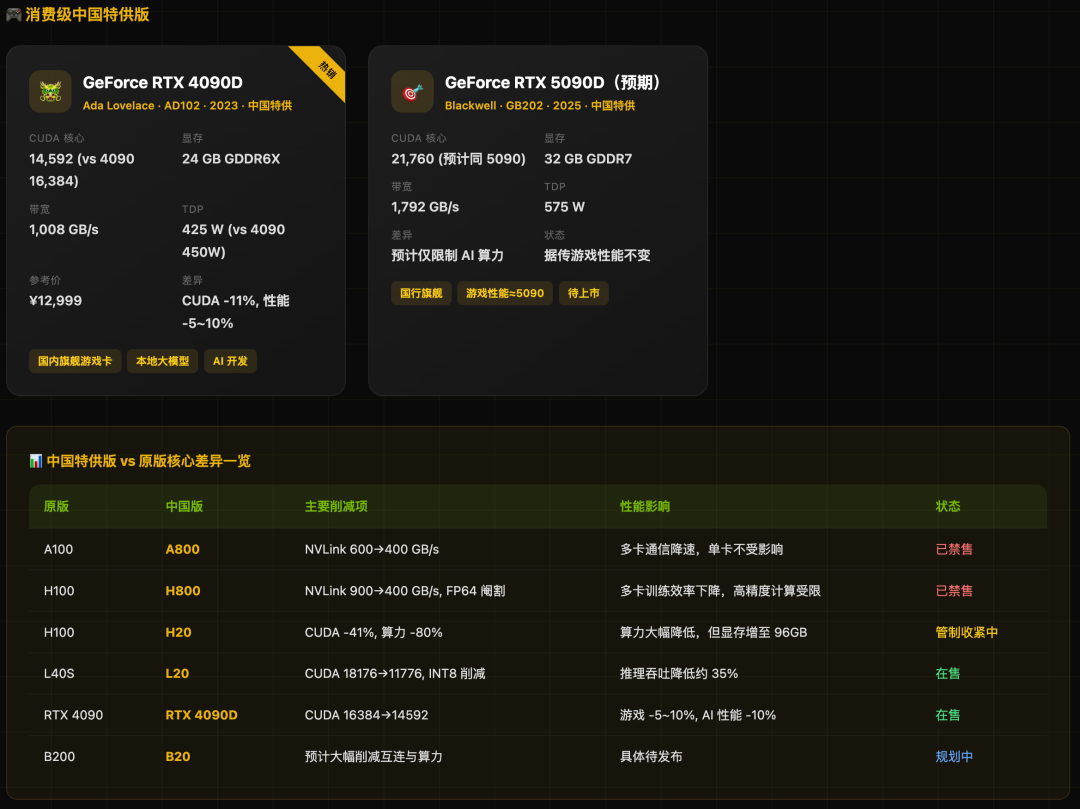This screenshot has width=1080, height=809.
Task: Click the 1,008 GB/s bandwidth value
Action: pyautogui.click(x=63, y=229)
